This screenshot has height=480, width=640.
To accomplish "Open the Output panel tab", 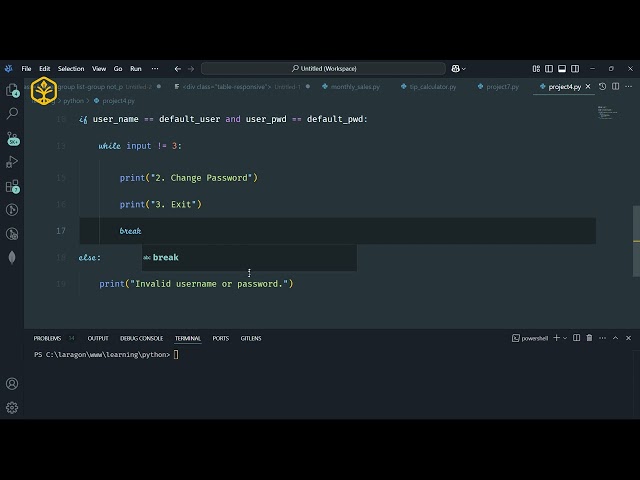I will coord(98,338).
